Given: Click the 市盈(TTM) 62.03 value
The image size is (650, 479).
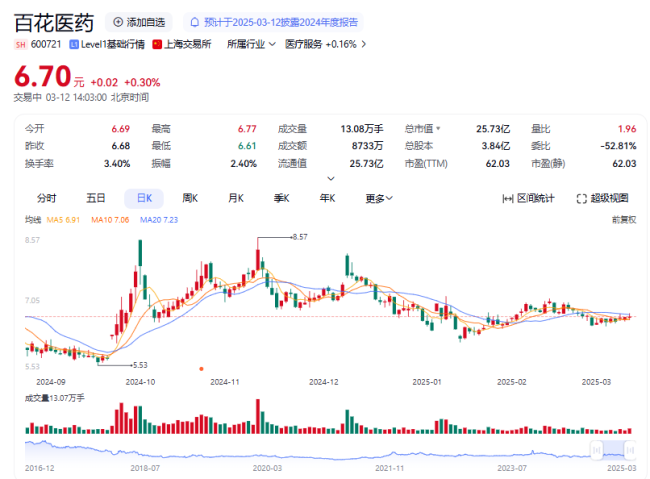Looking at the screenshot, I should tap(497, 164).
